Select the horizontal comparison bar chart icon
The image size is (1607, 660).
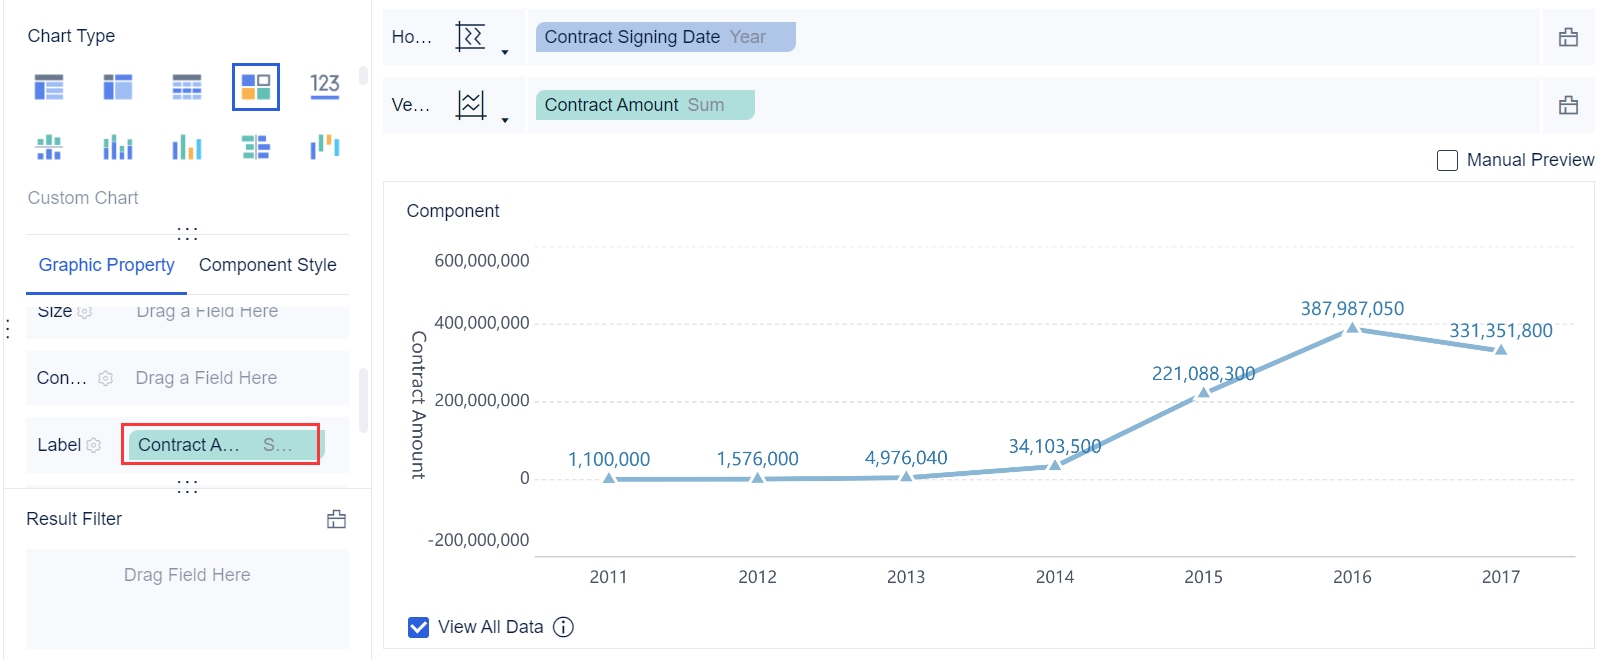click(x=256, y=148)
